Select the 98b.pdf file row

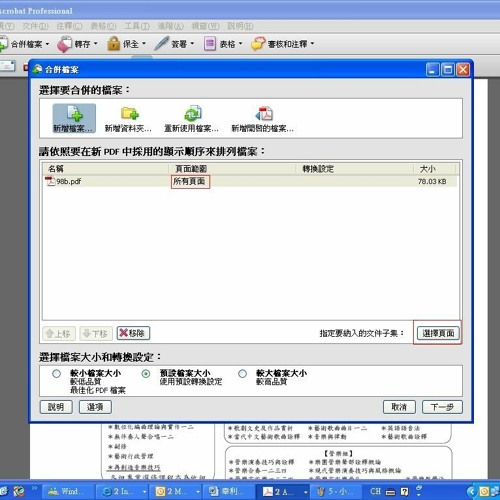[250, 181]
